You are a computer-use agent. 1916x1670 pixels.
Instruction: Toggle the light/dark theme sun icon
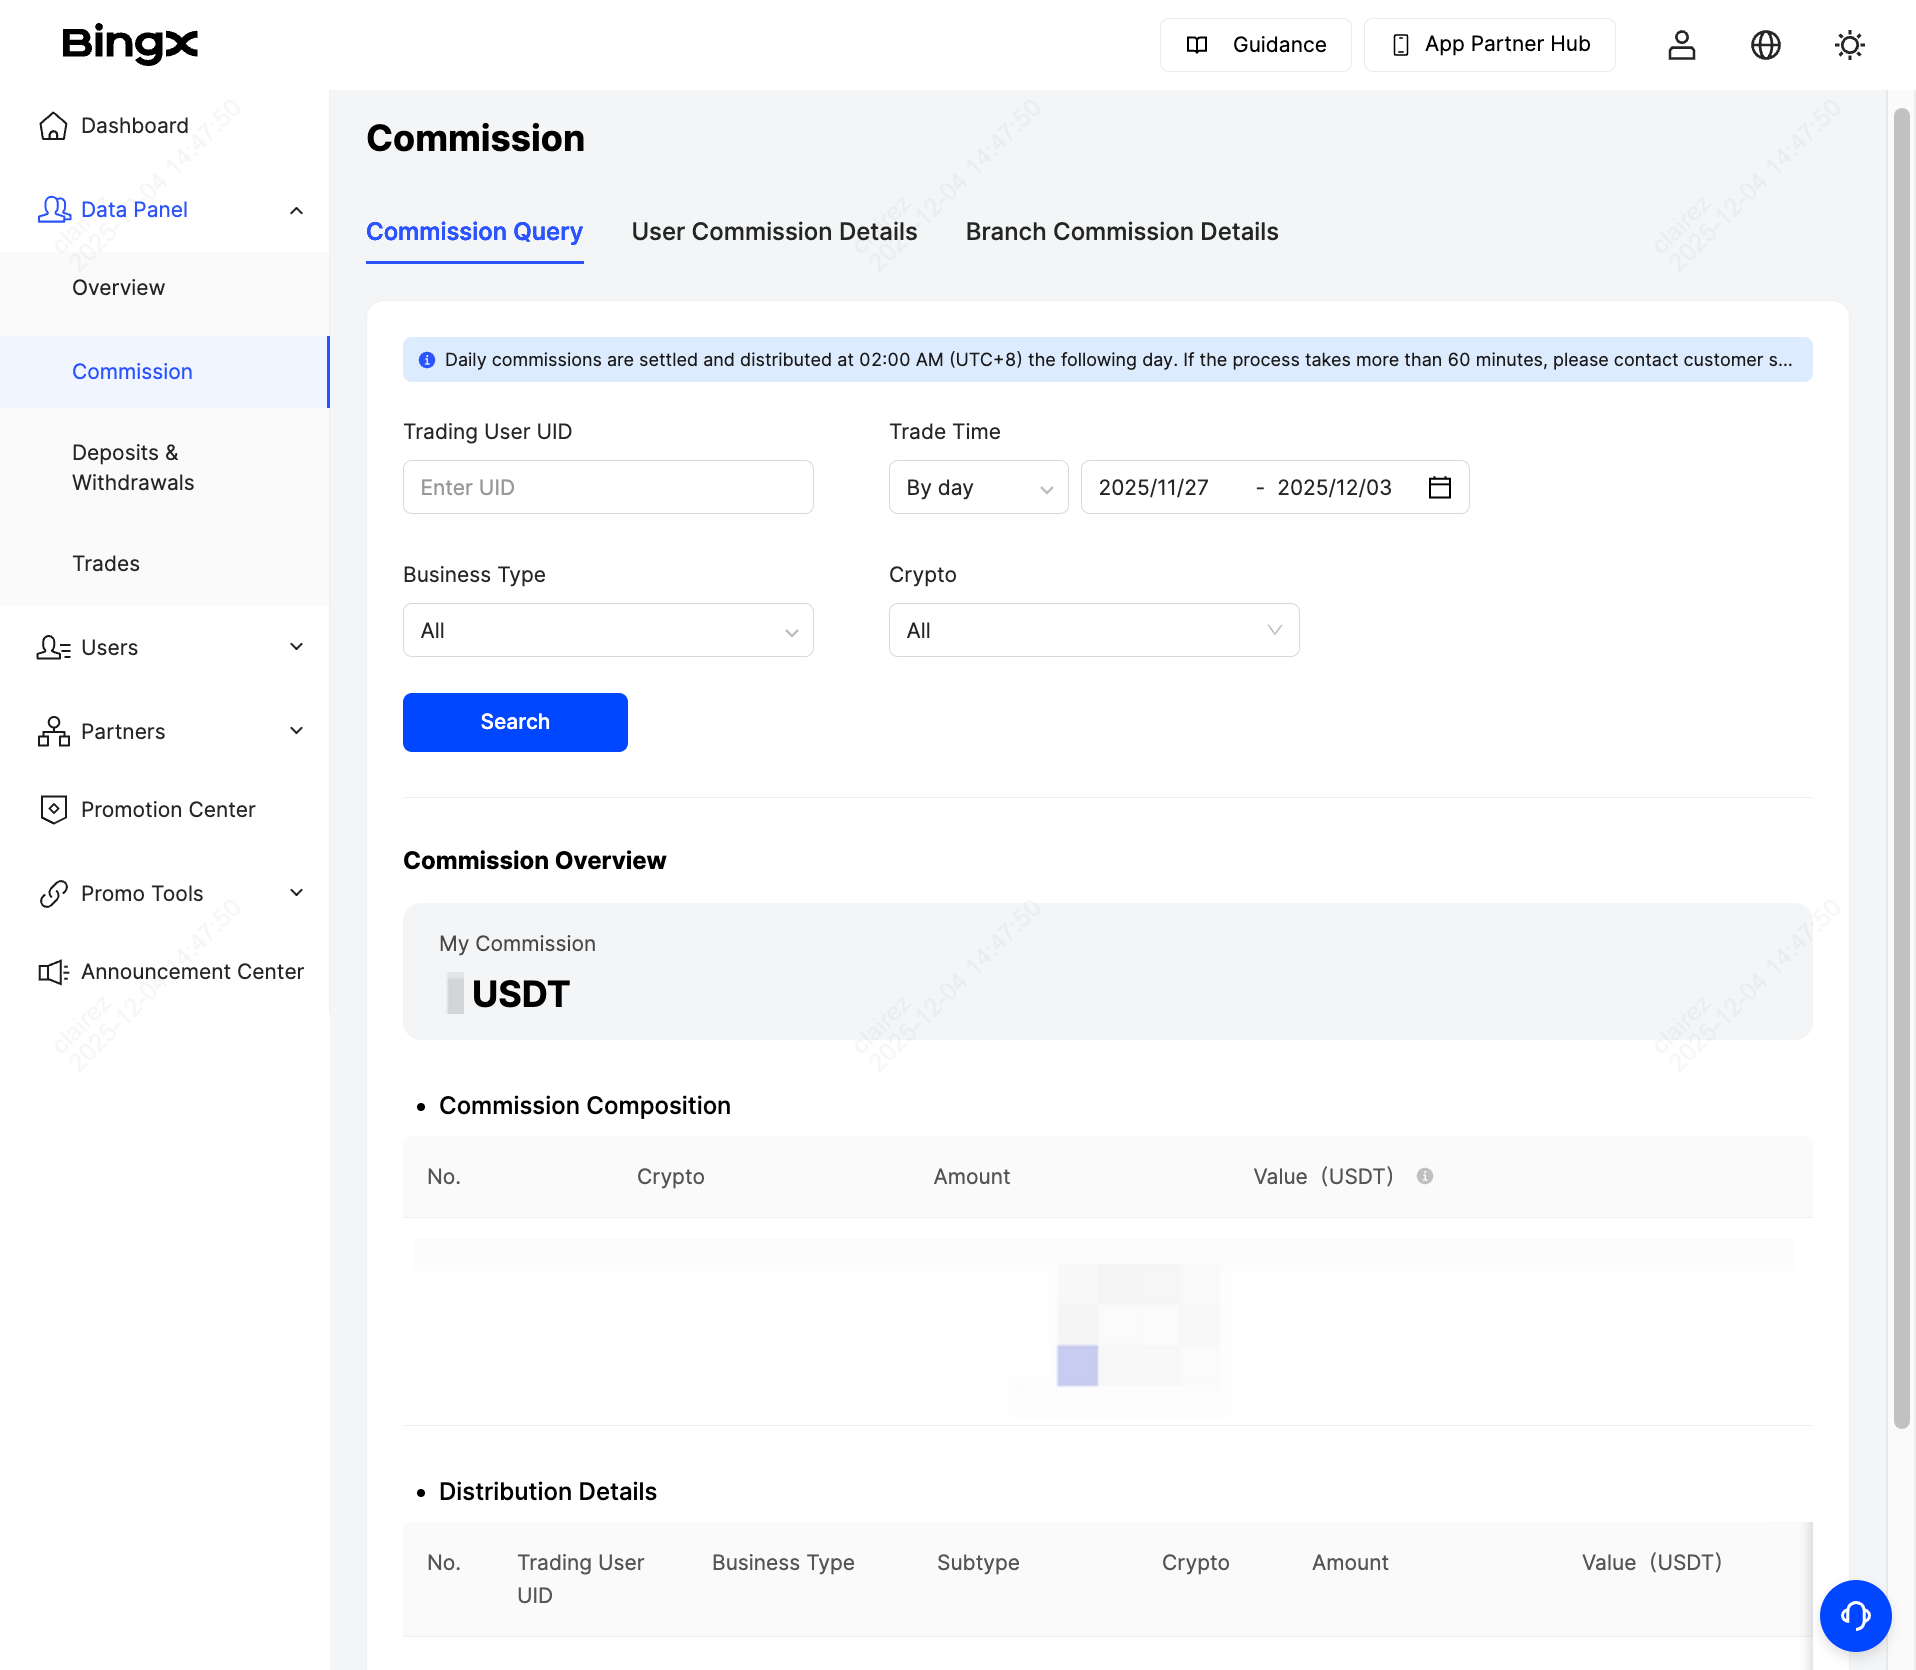(1849, 45)
